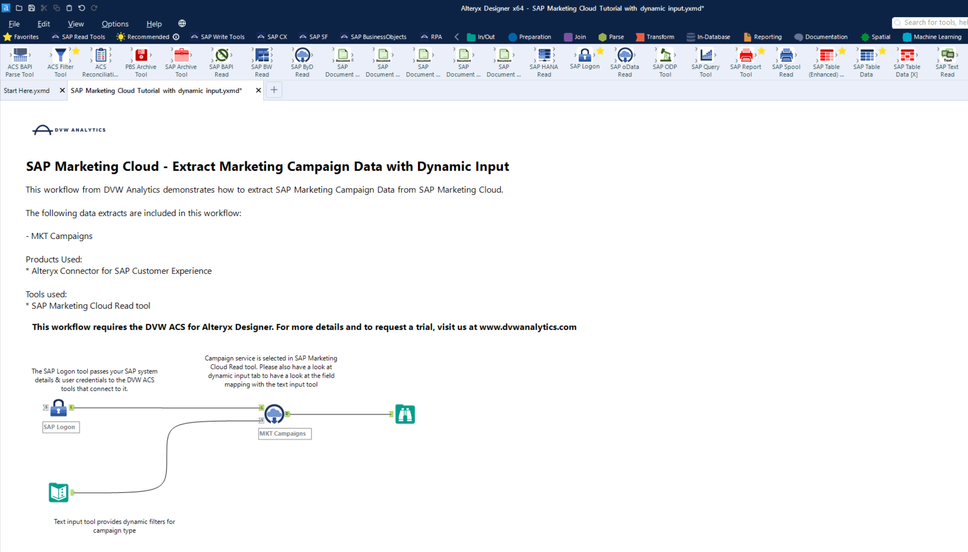Select the SAP HANA Read tool
Screen dimensions: 968x552
coord(544,62)
